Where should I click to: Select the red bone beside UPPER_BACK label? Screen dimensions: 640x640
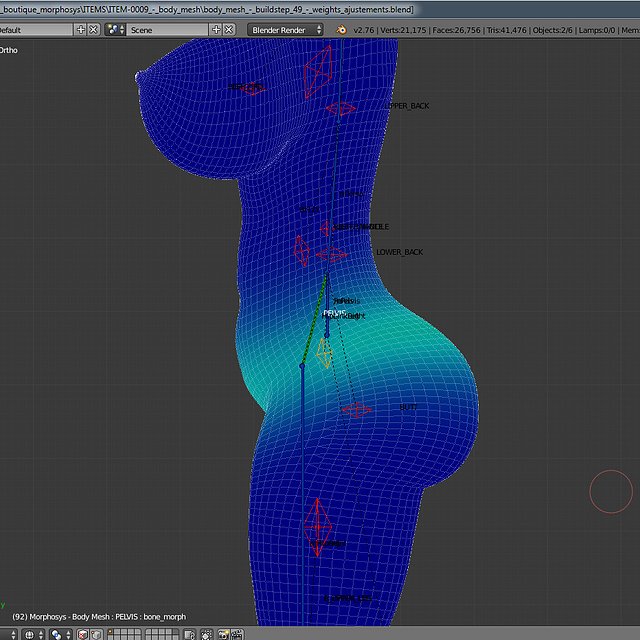click(x=340, y=109)
